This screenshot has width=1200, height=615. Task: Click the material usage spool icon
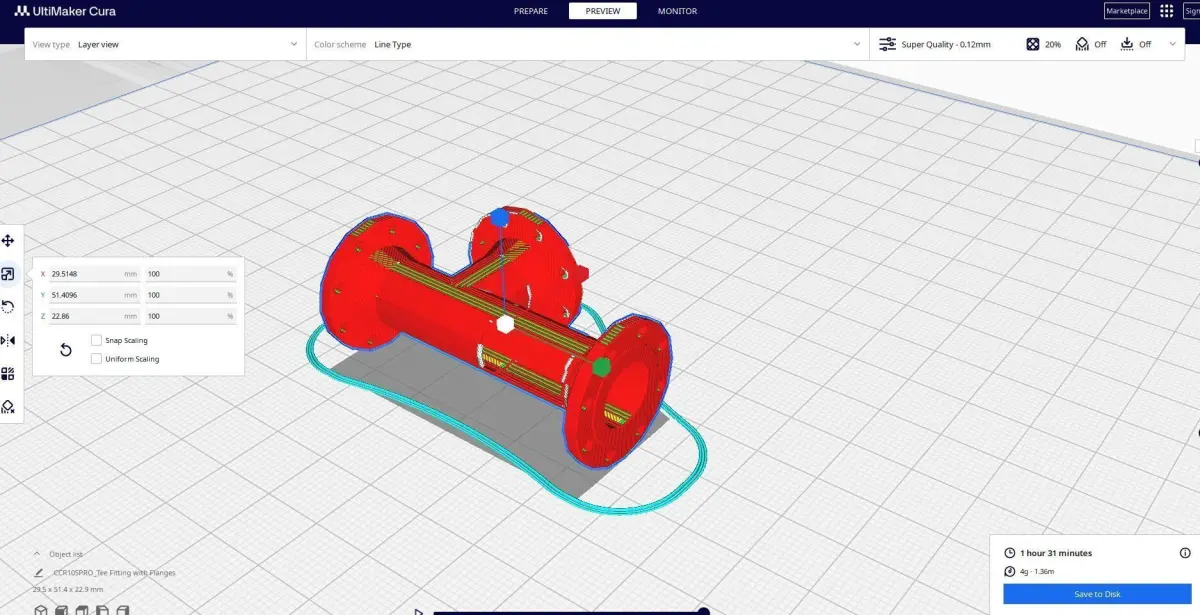[x=1010, y=572]
